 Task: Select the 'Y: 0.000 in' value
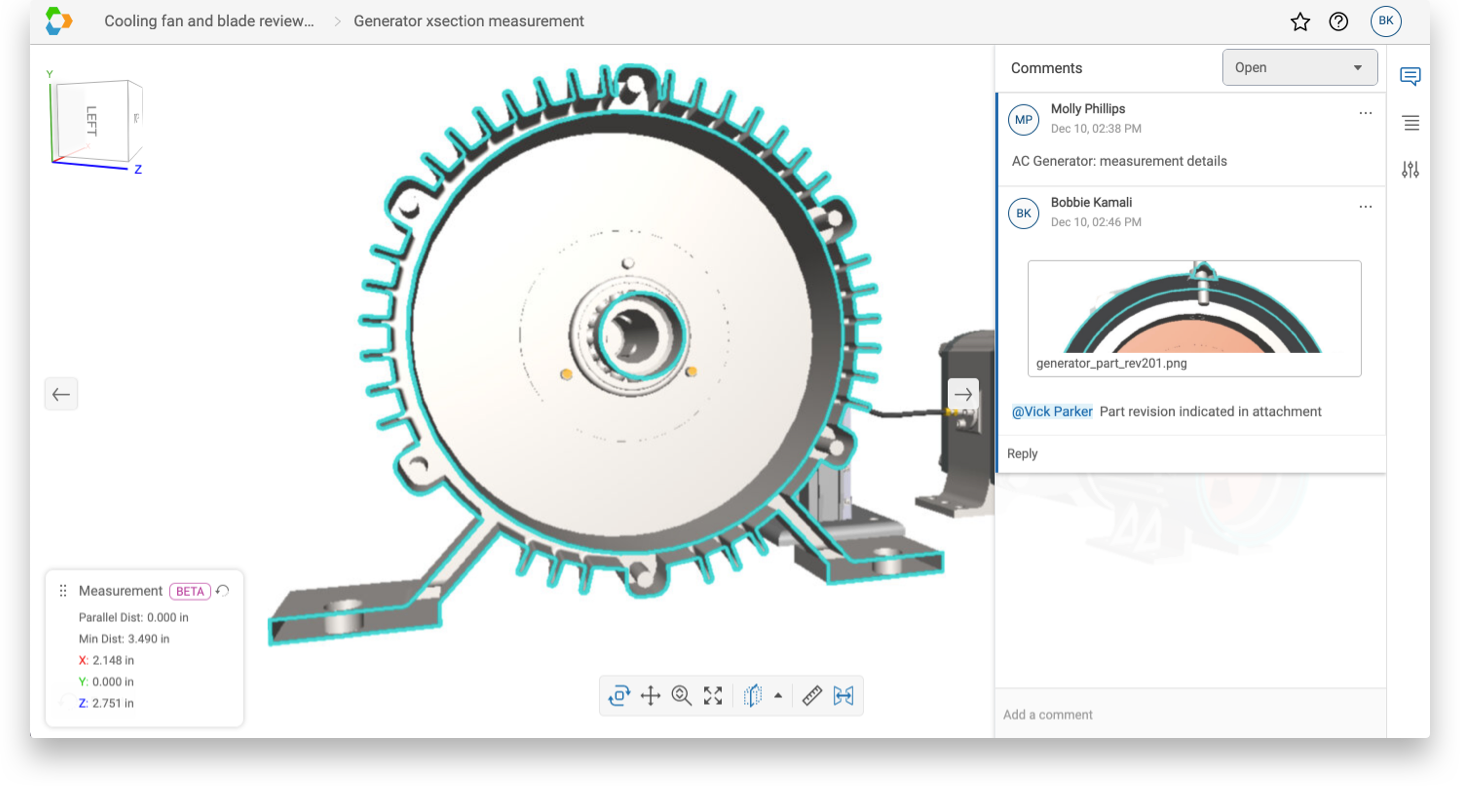tap(106, 682)
